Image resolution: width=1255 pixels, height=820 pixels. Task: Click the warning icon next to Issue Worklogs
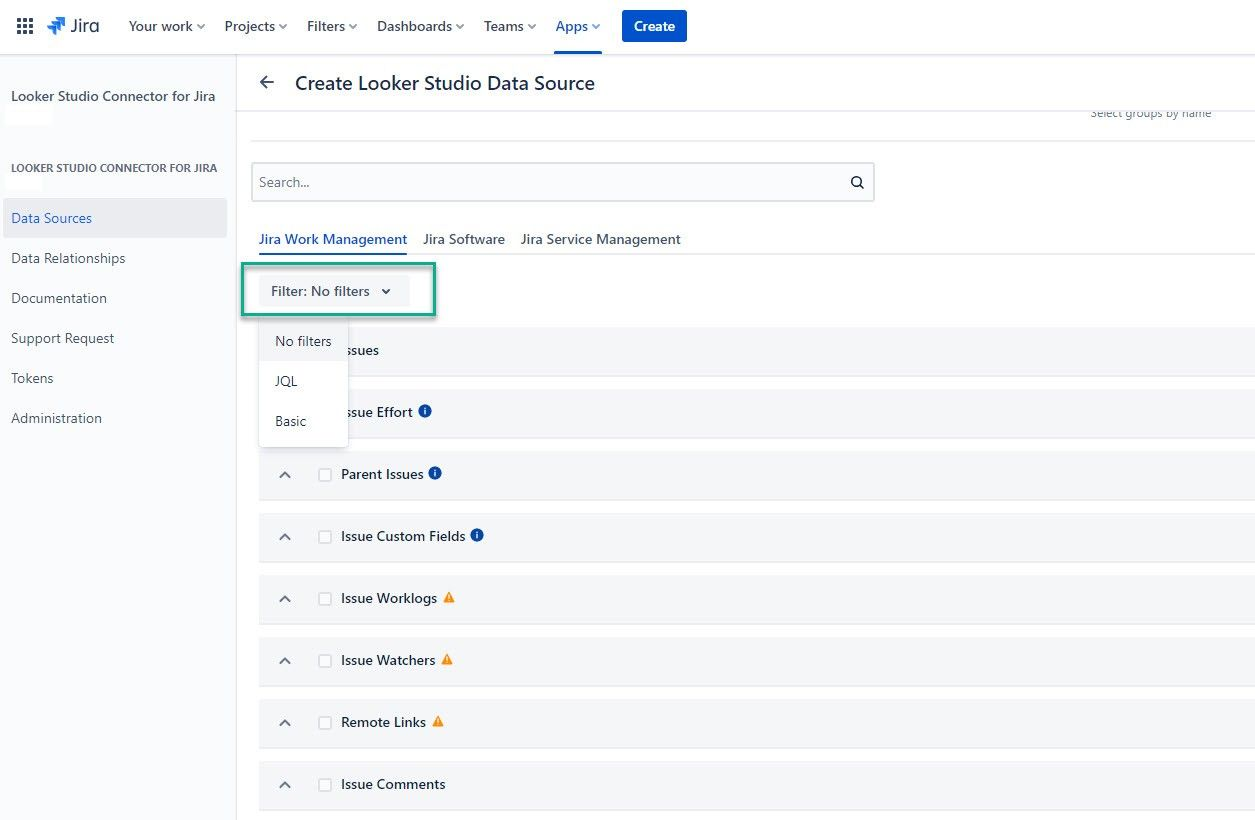click(x=448, y=597)
